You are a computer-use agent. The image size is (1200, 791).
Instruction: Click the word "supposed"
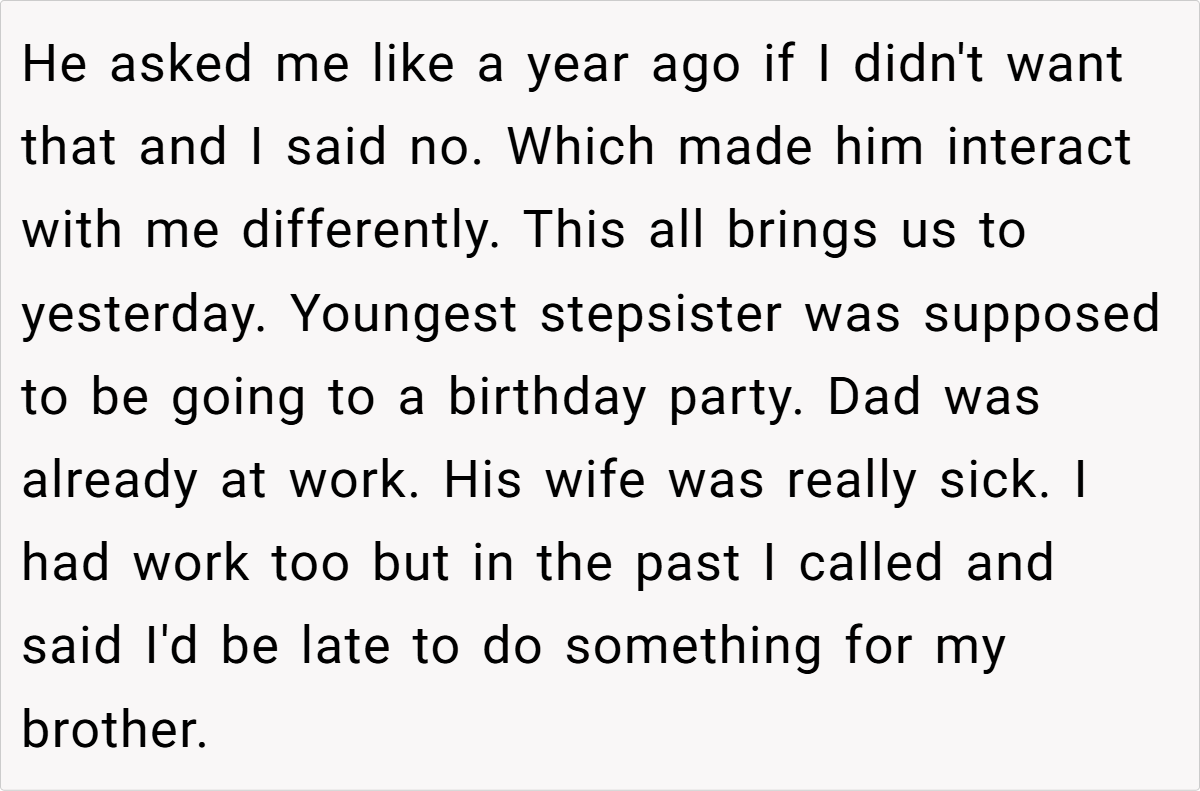pos(1040,316)
